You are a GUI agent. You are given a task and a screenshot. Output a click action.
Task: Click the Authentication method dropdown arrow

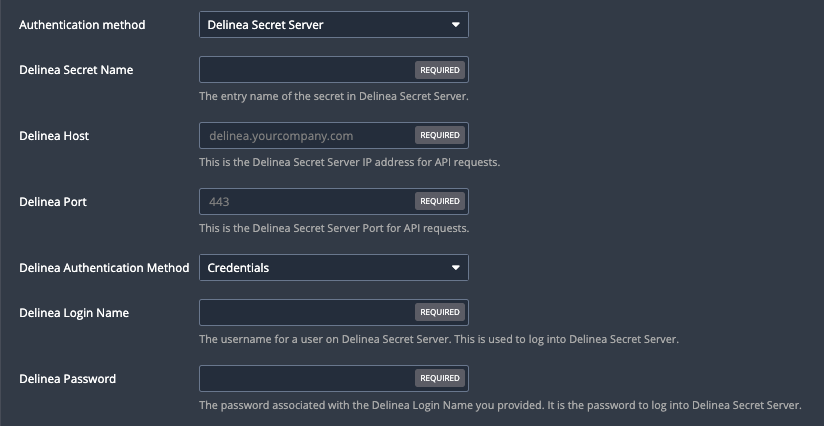pyautogui.click(x=456, y=25)
